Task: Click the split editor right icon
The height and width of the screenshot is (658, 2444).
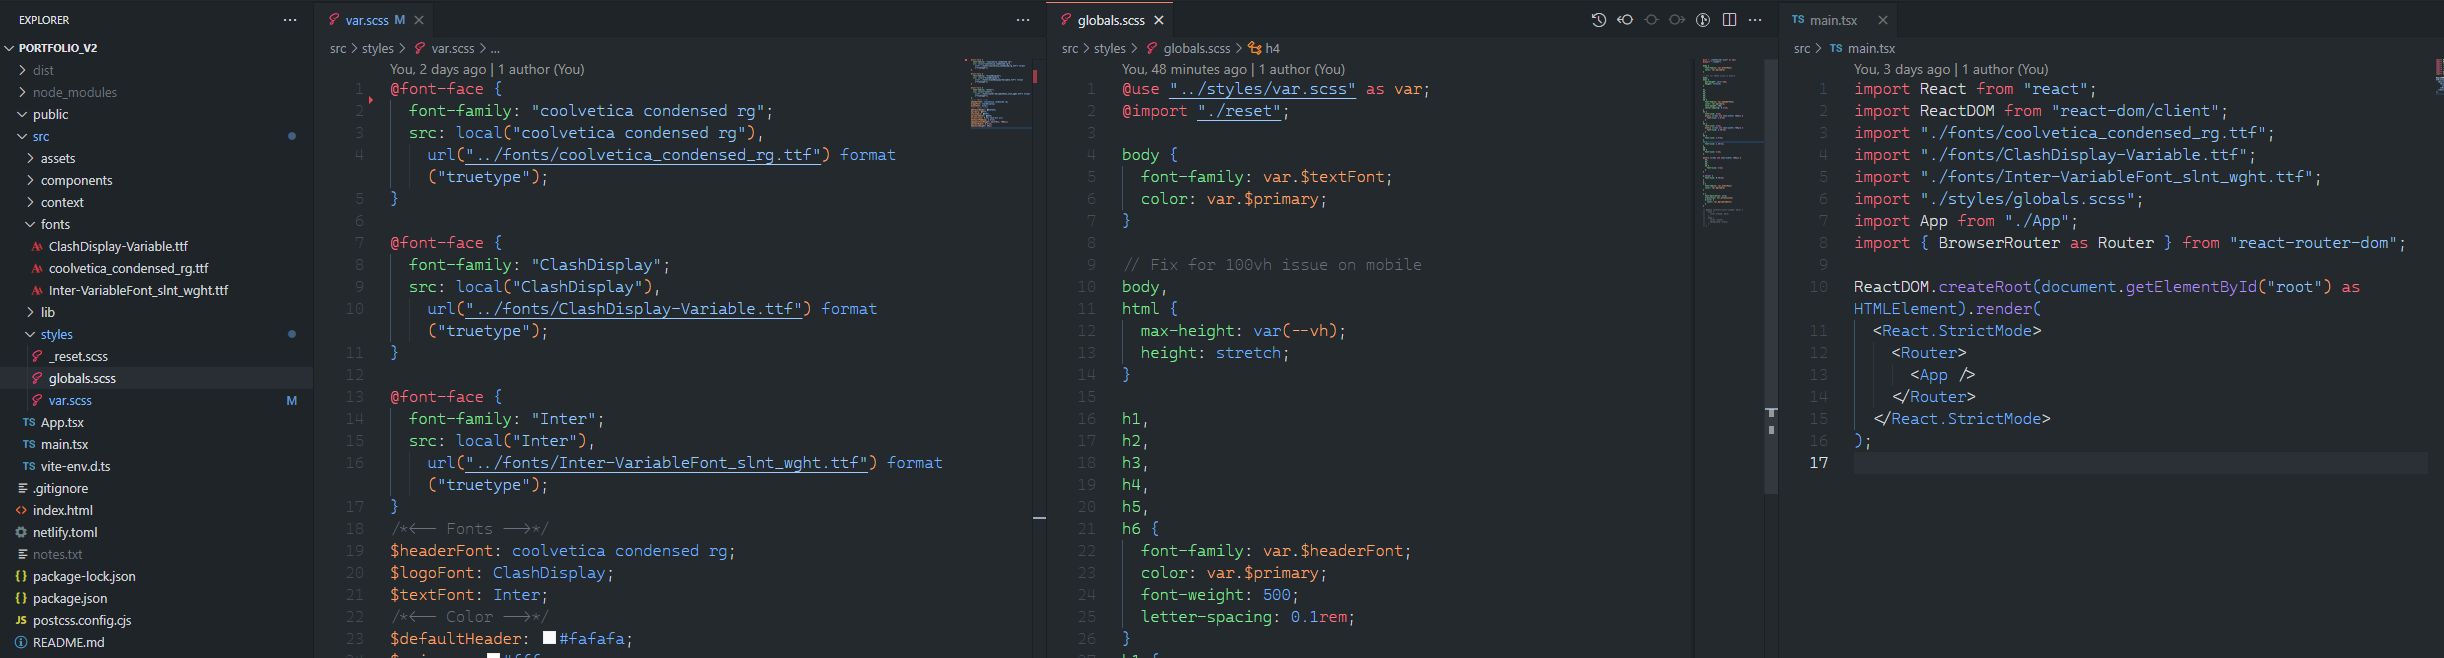Action: (1729, 20)
